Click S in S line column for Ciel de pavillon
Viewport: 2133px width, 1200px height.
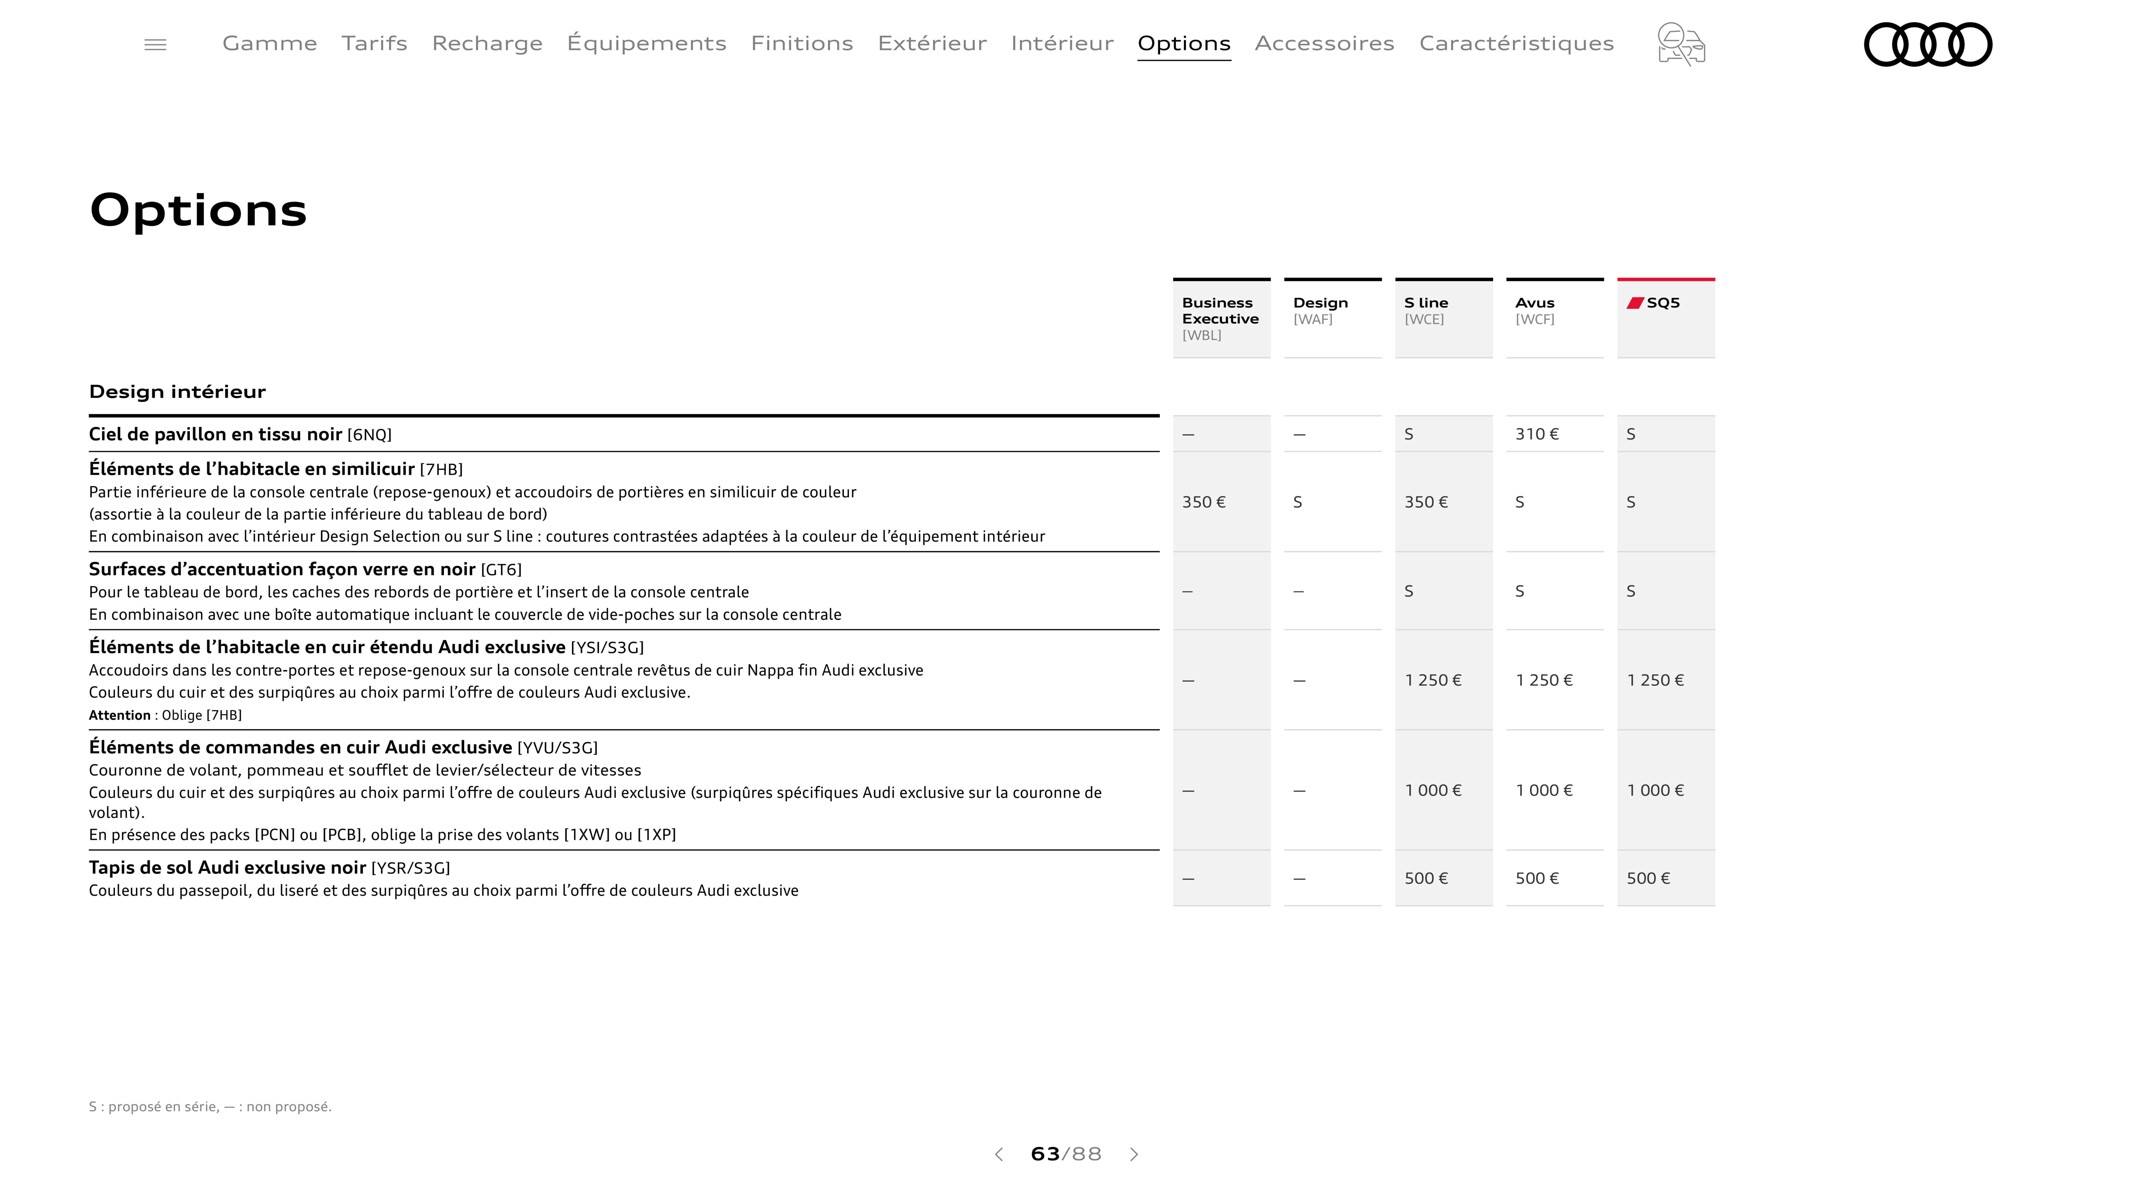(1444, 434)
